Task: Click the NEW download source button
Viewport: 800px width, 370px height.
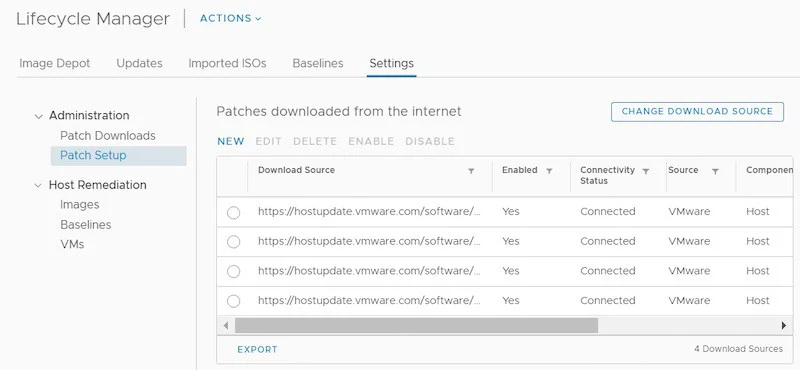Action: (231, 141)
